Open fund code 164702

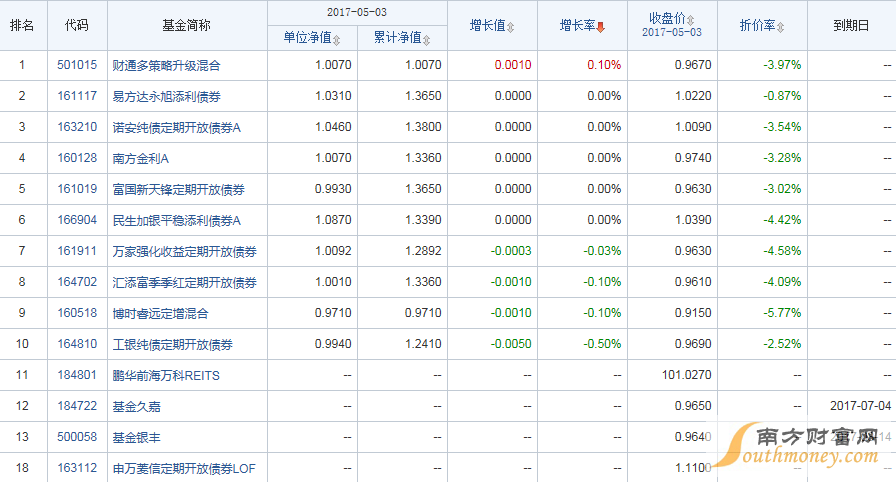[77, 282]
